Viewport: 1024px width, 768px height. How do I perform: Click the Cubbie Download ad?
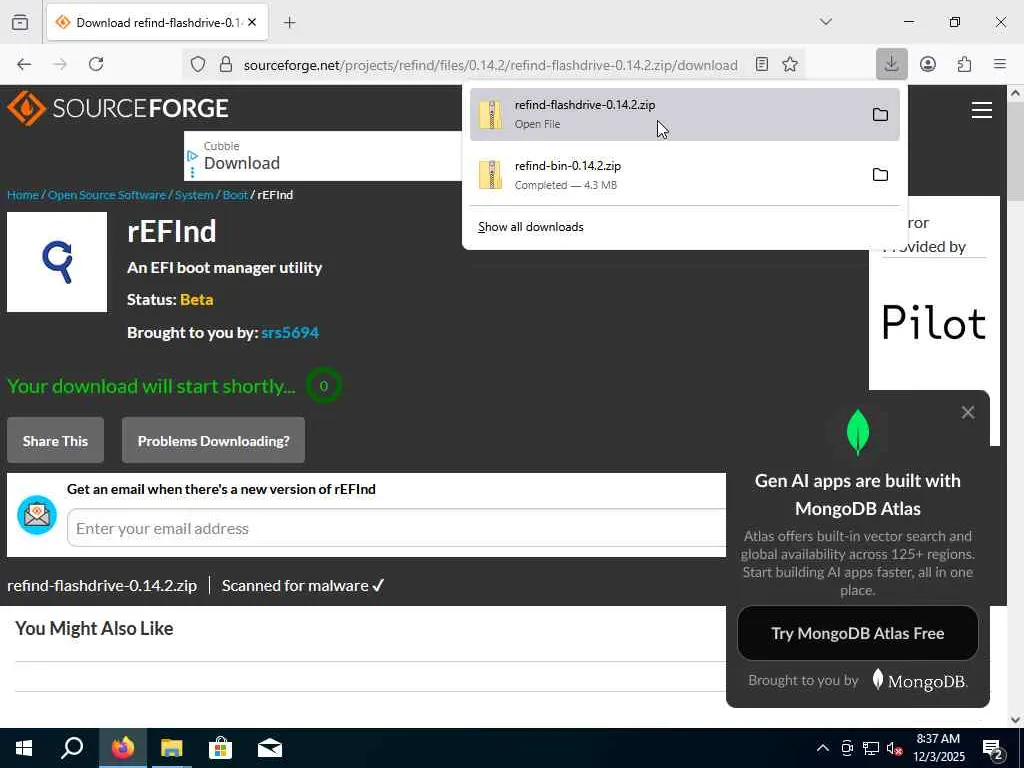[x=323, y=156]
